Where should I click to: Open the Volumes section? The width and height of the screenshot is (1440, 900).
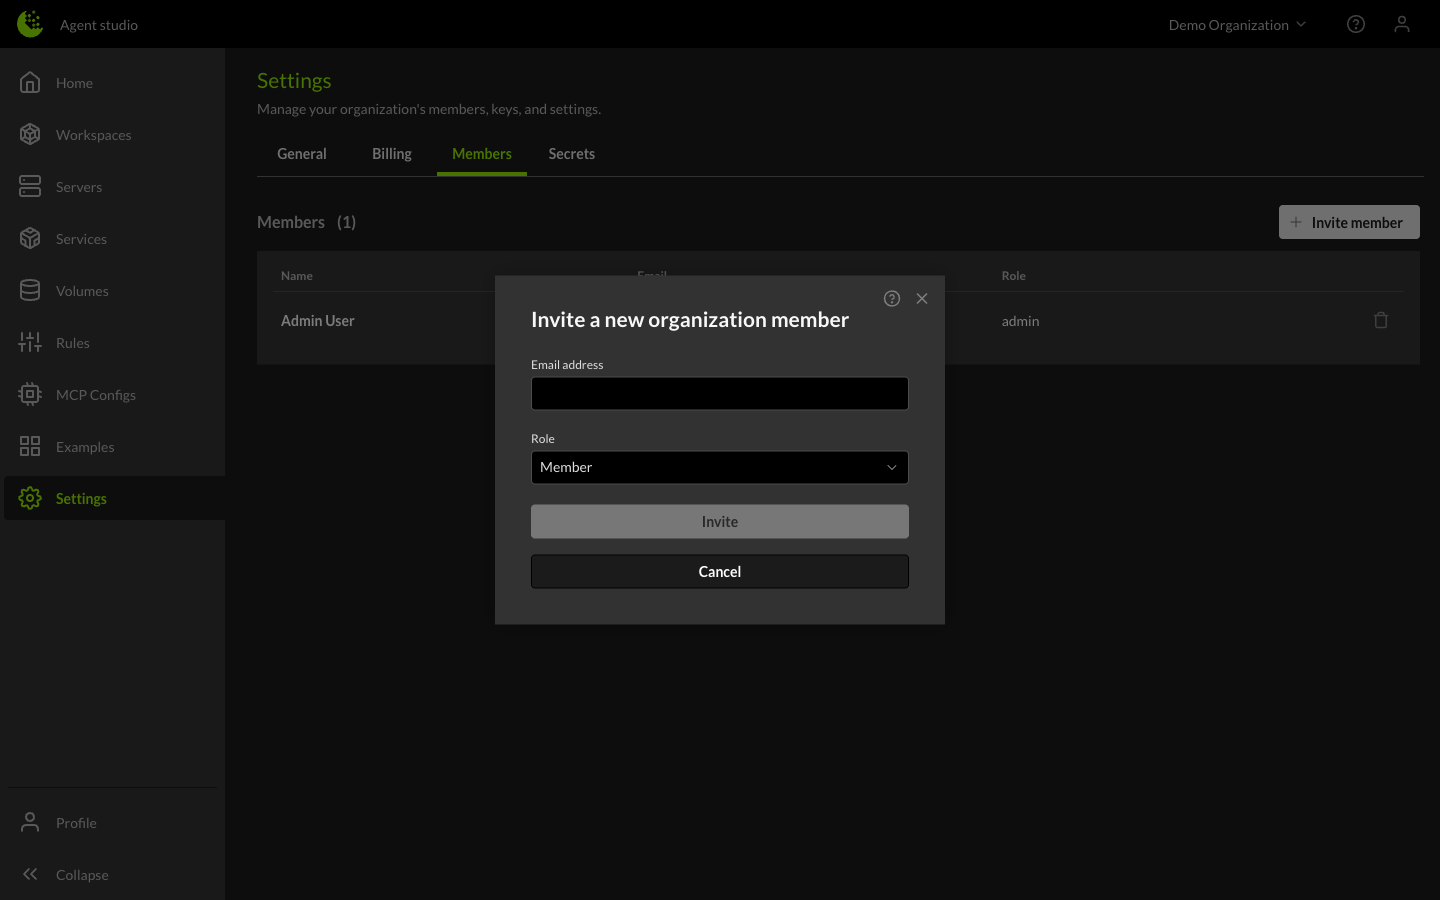[81, 290]
